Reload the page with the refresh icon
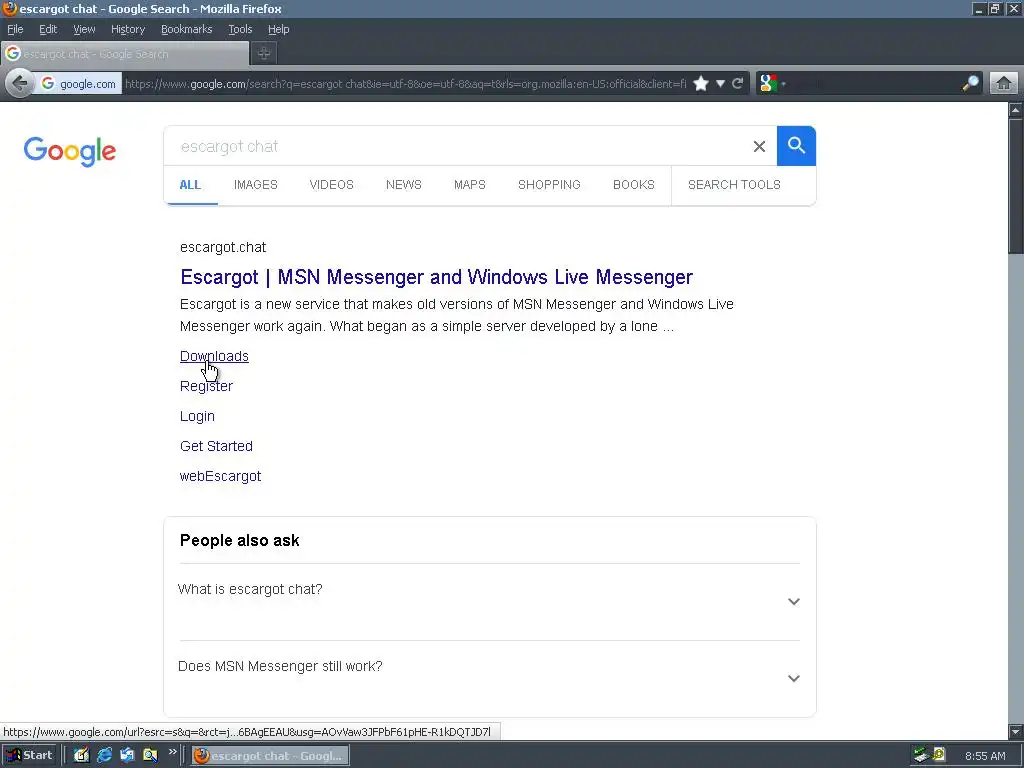 pyautogui.click(x=738, y=84)
